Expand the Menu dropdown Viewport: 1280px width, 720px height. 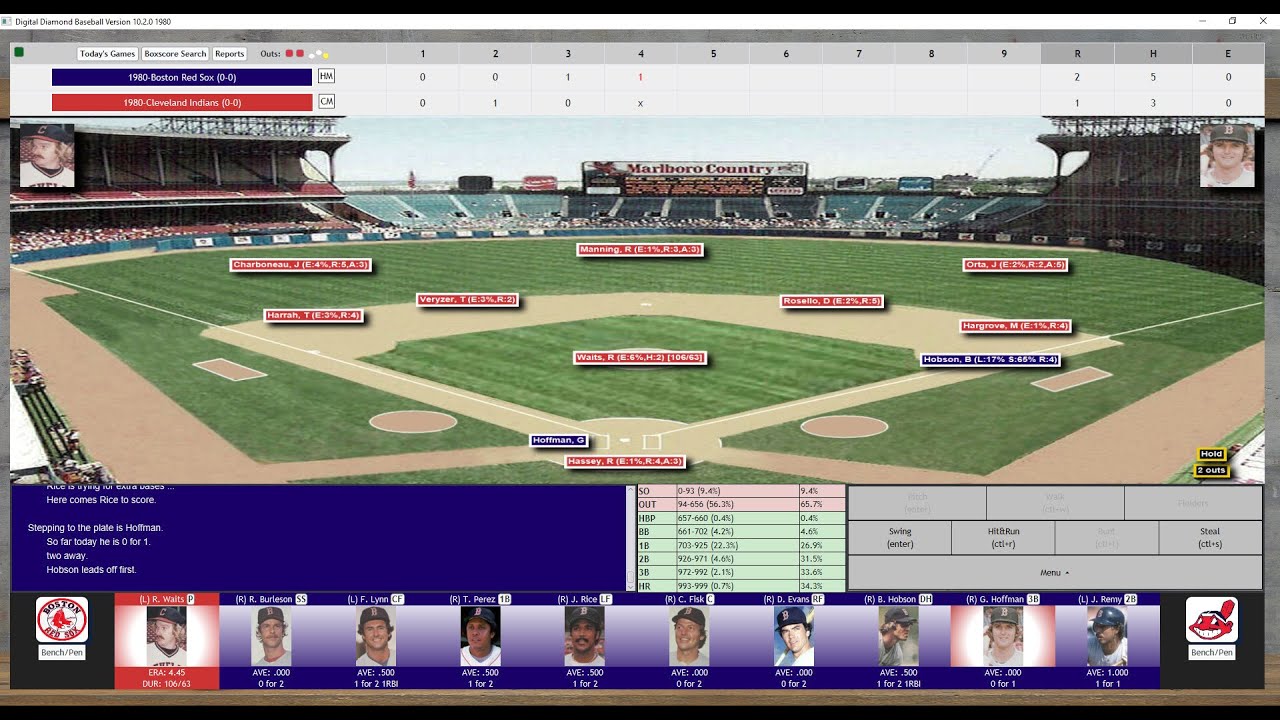point(1055,573)
